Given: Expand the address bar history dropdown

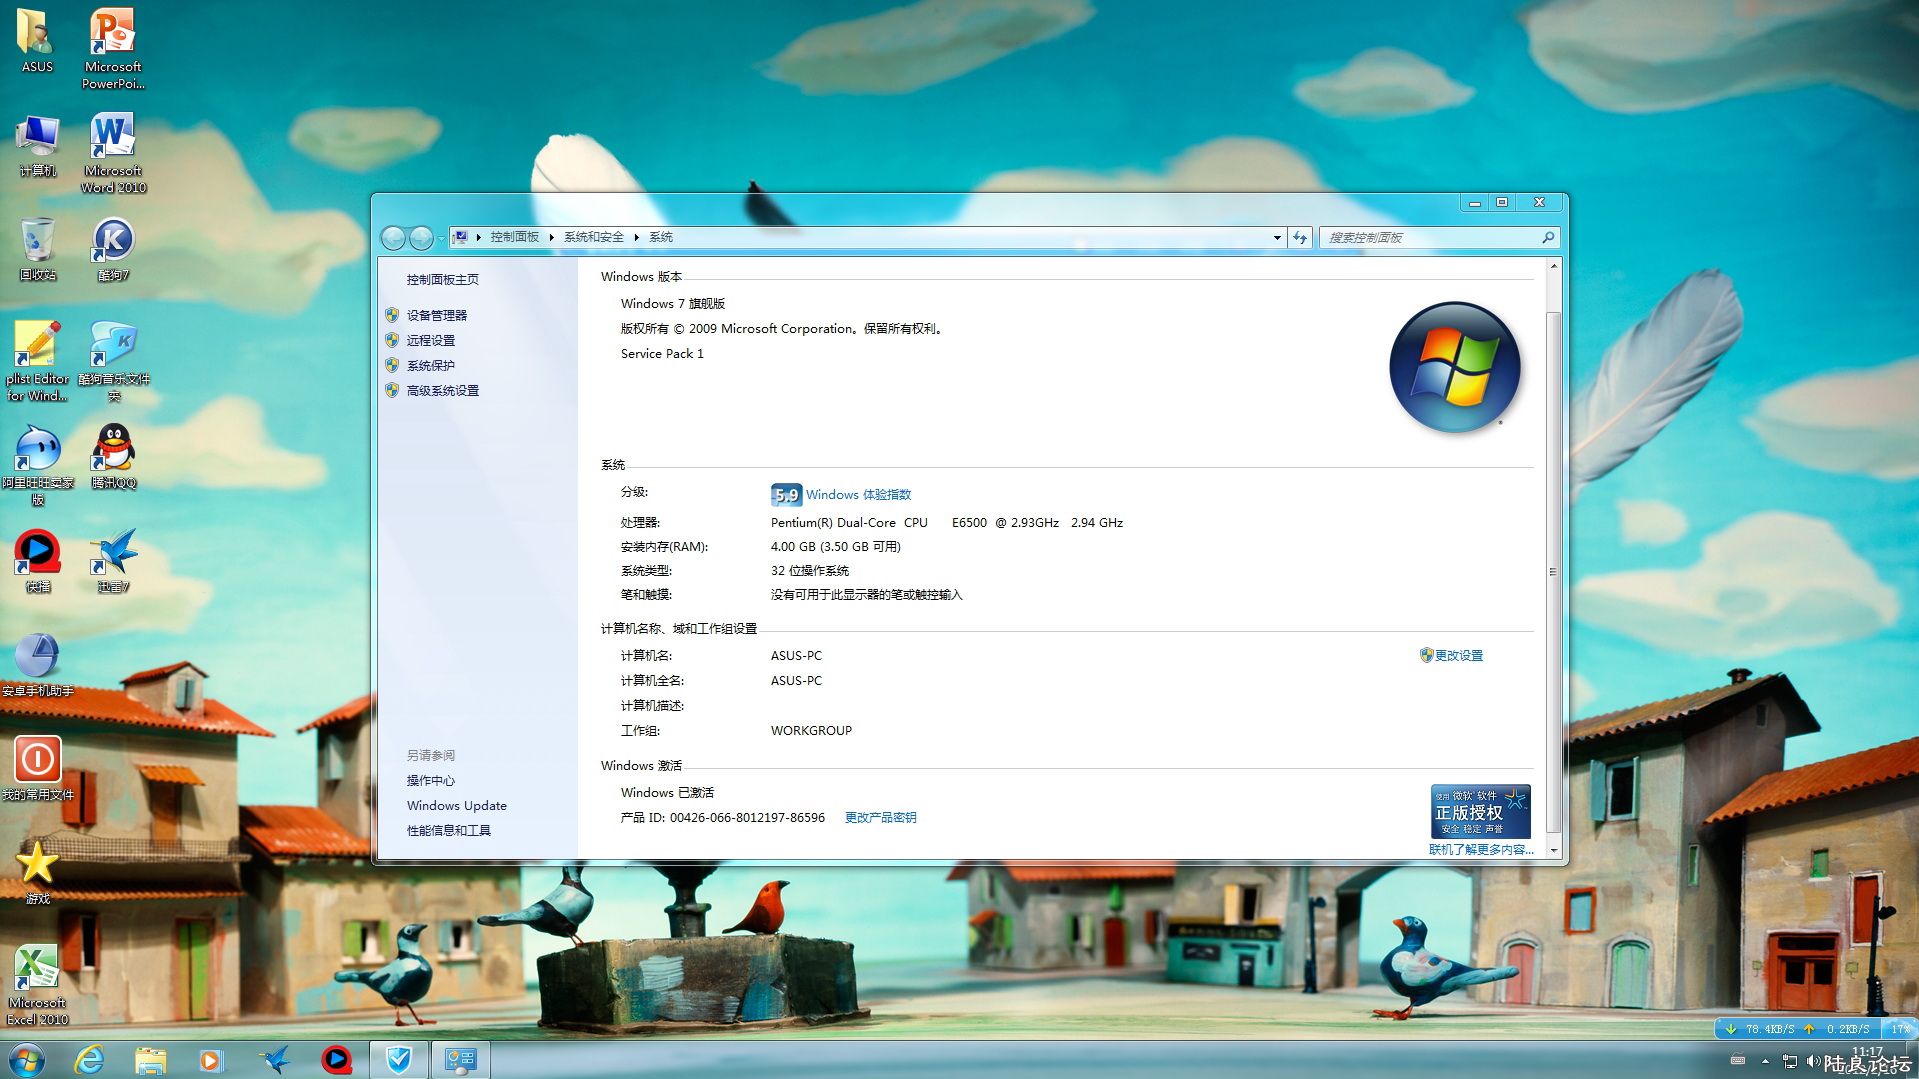Looking at the screenshot, I should [1277, 238].
